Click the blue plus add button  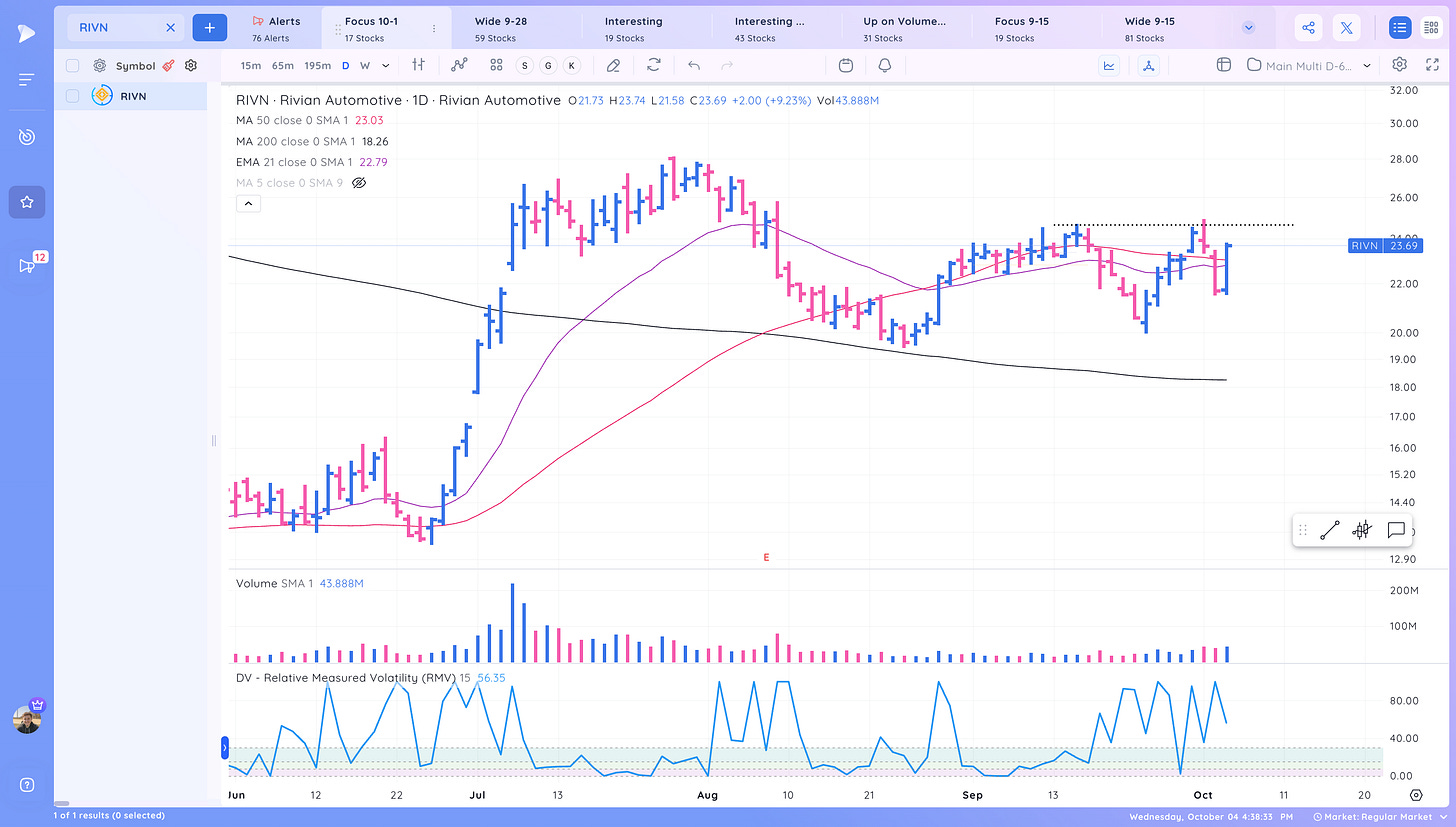pyautogui.click(x=209, y=28)
